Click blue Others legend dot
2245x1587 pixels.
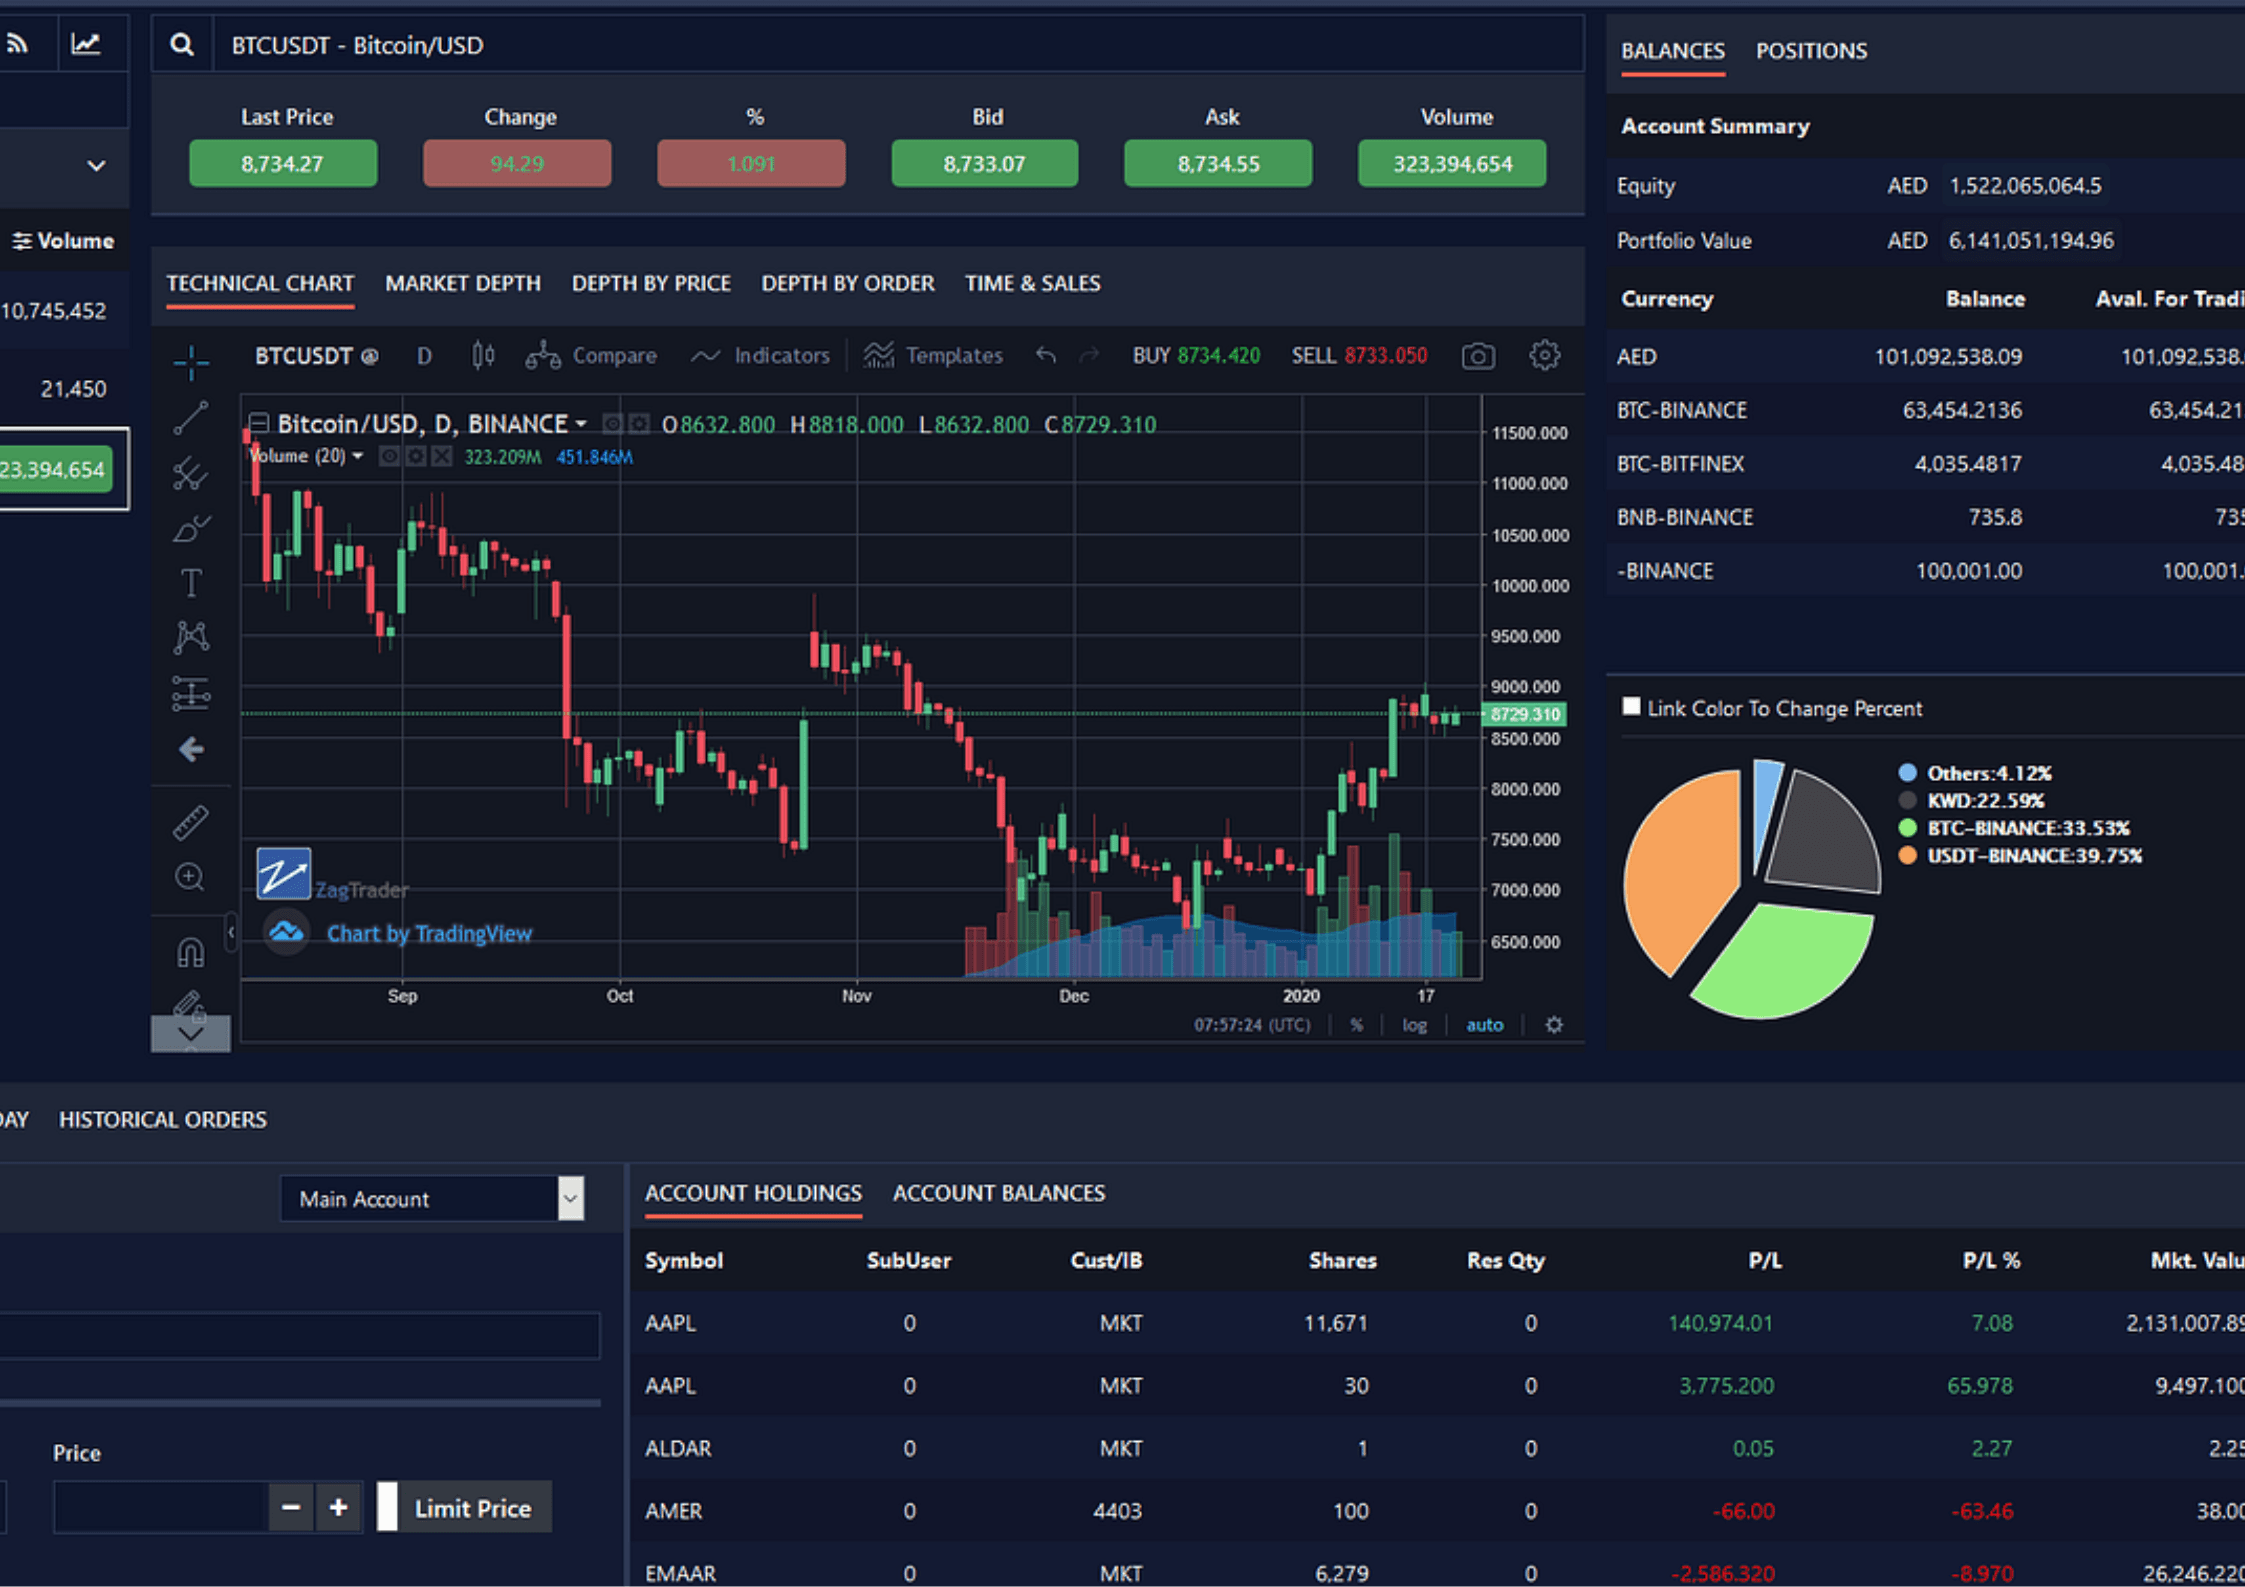(1907, 772)
